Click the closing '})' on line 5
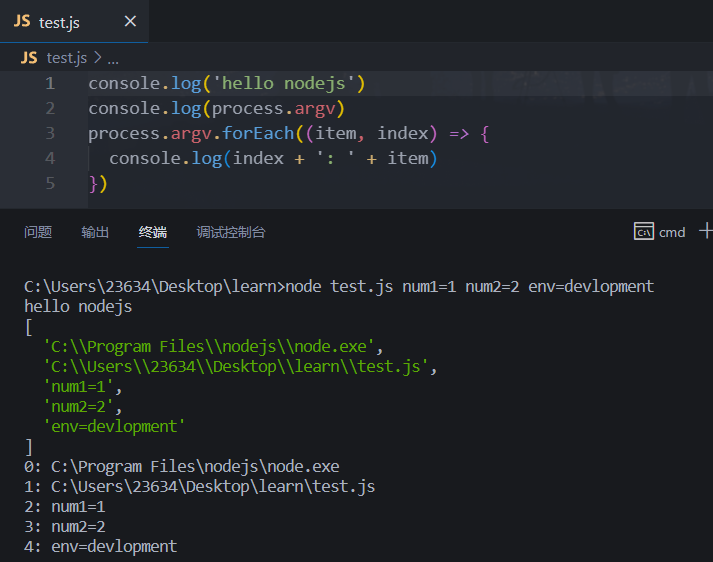Image resolution: width=713 pixels, height=562 pixels. [x=98, y=184]
